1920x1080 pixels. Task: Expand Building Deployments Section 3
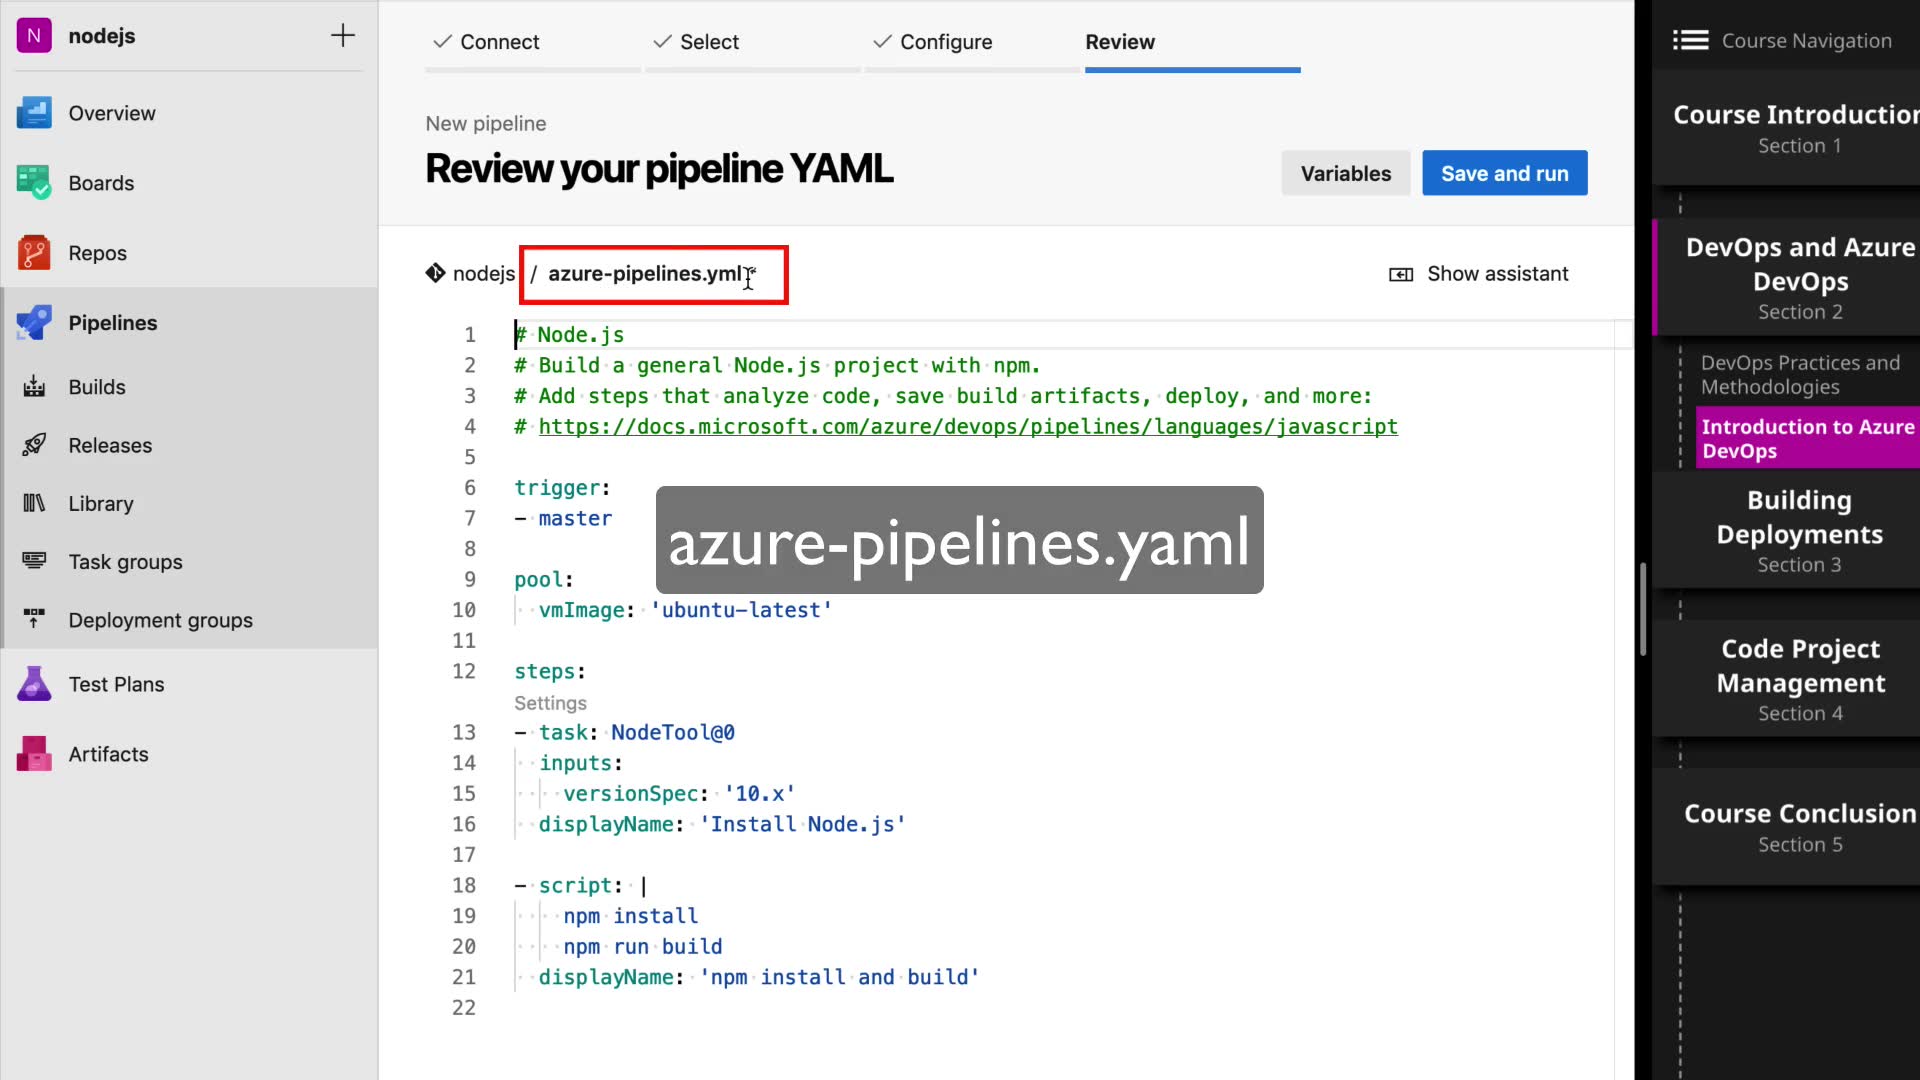click(x=1799, y=530)
